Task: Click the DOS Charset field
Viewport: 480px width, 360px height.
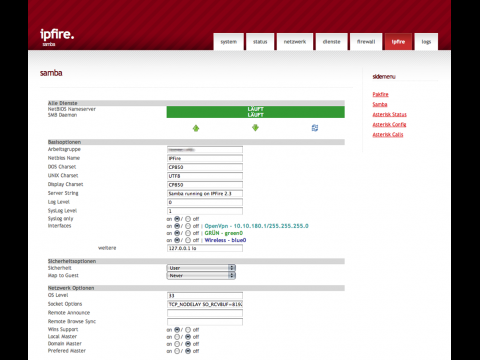Action: pyautogui.click(x=205, y=167)
